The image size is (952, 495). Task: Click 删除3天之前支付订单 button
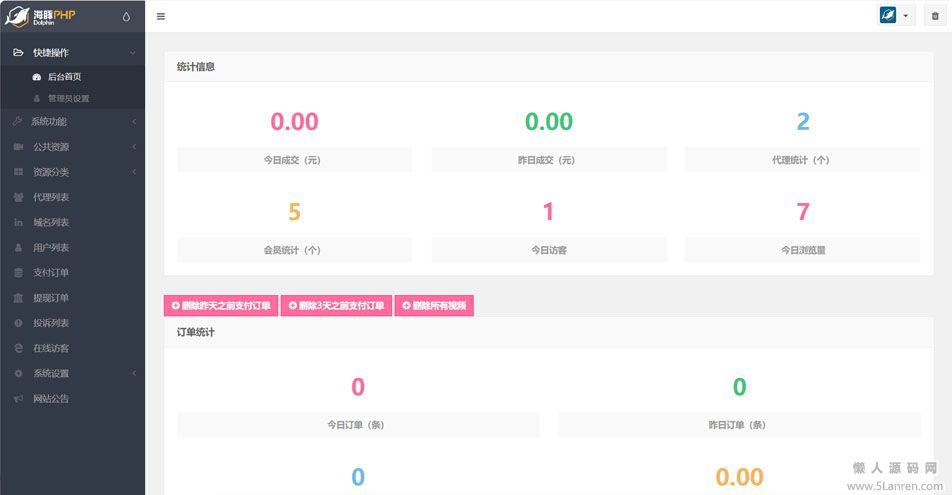[336, 306]
